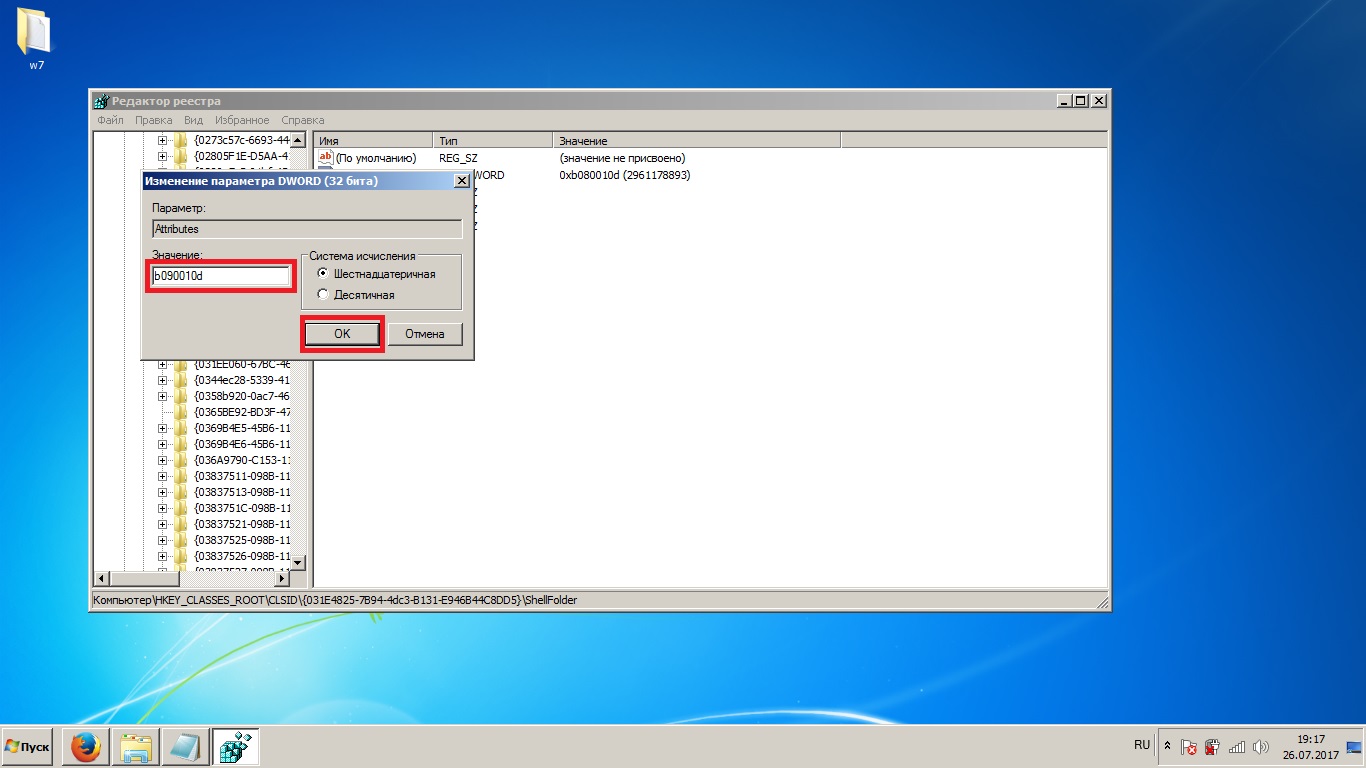Expand the {03837511-098B-11 key

pyautogui.click(x=162, y=476)
